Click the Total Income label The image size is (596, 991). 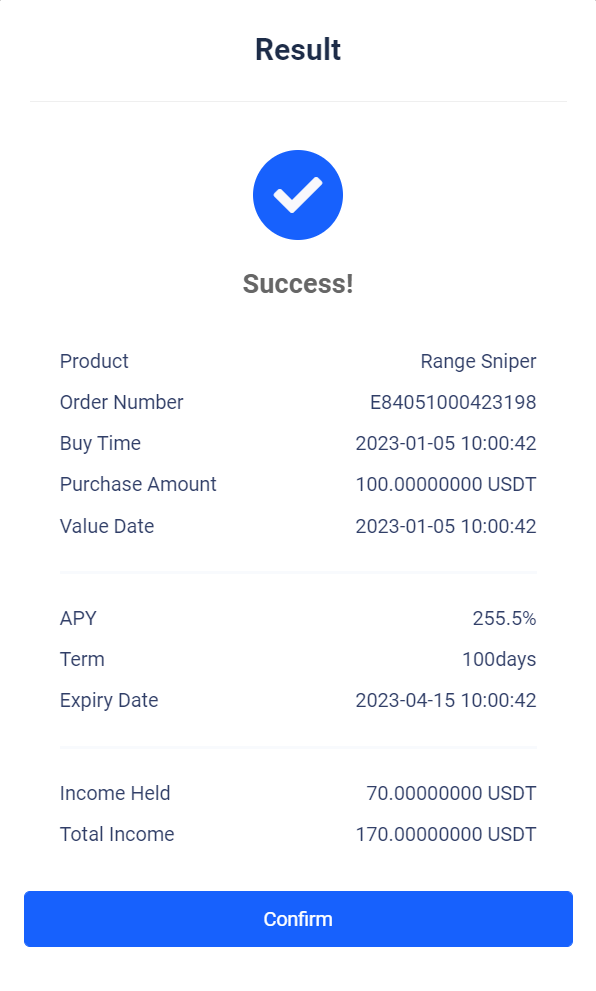click(x=117, y=834)
